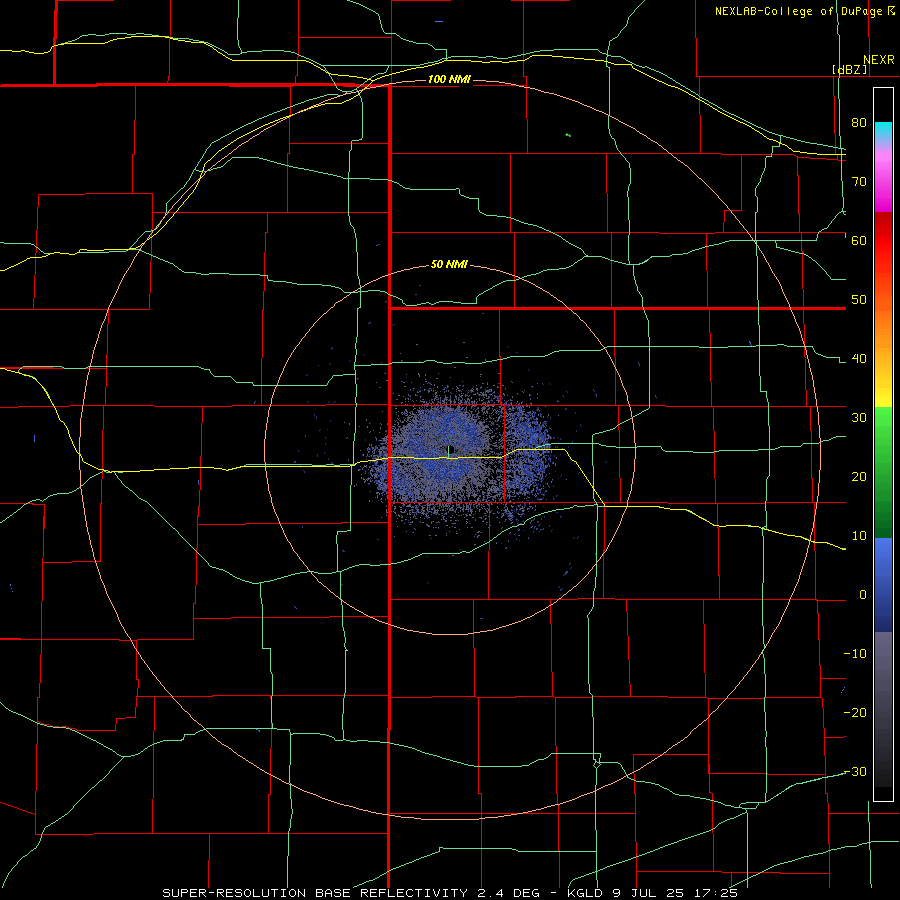Click the 70 dBZ value on the legend
Viewport: 900px width, 900px height.
coord(859,181)
